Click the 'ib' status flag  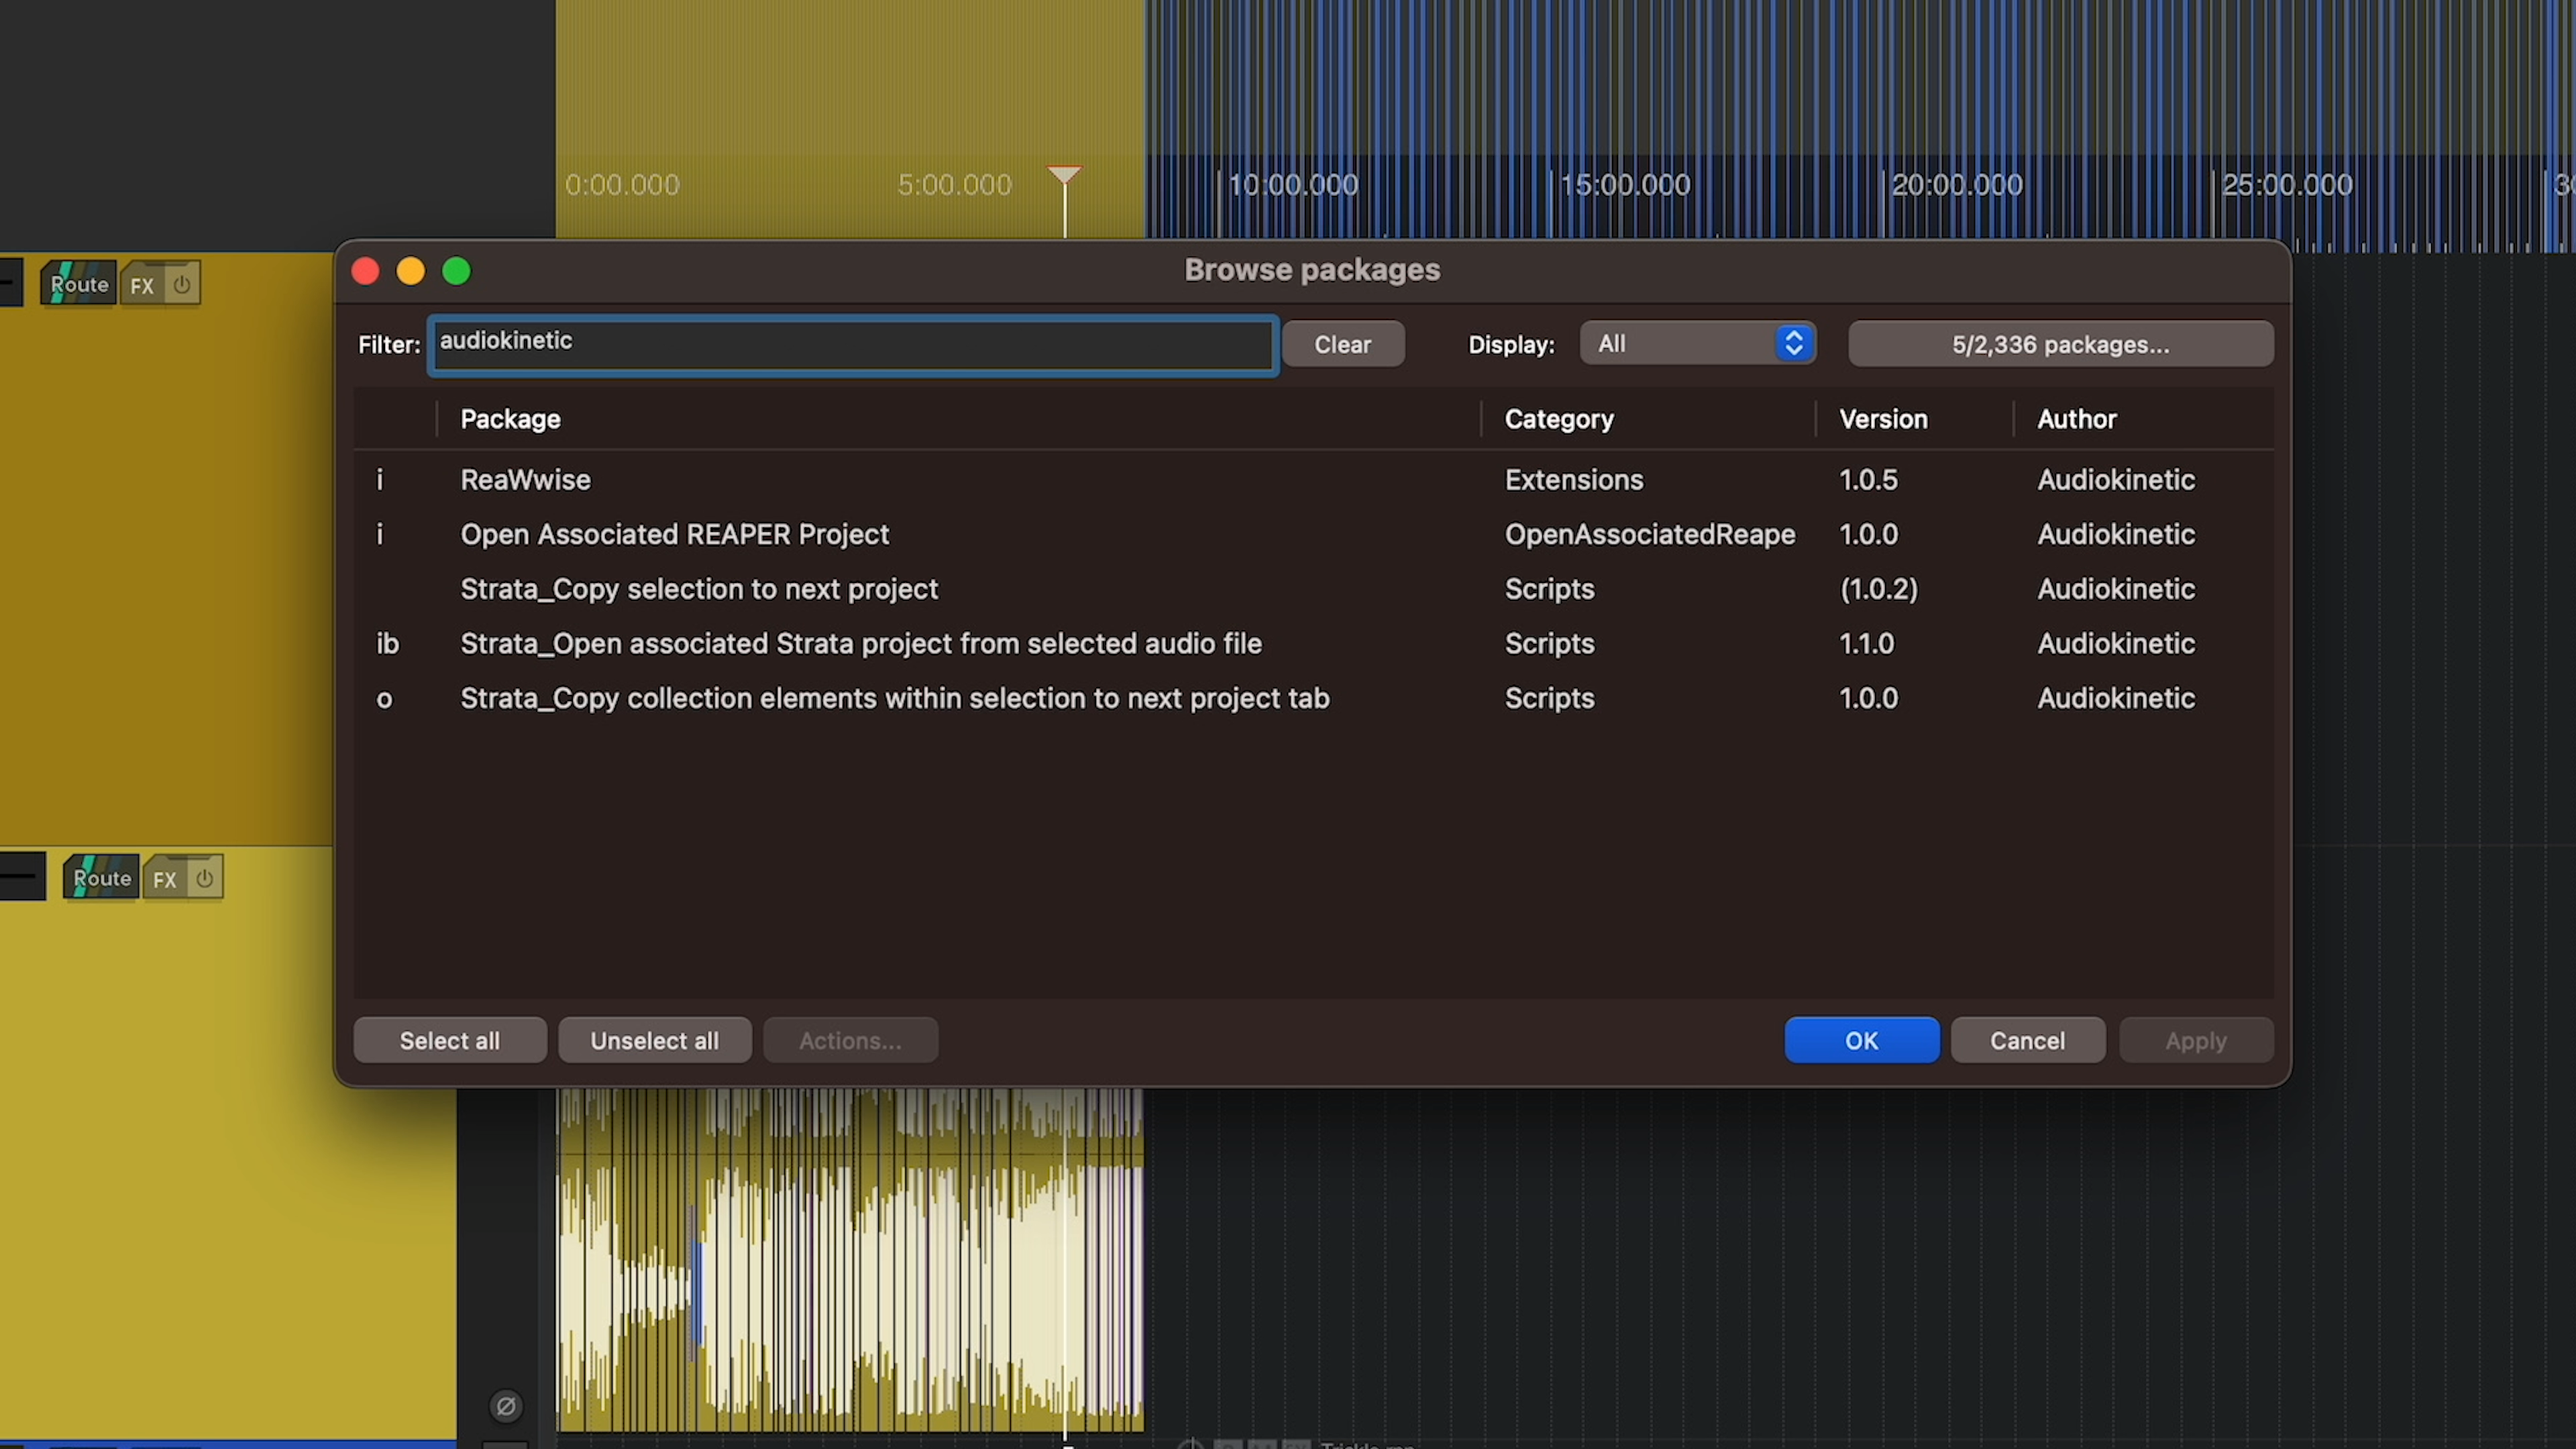[387, 643]
